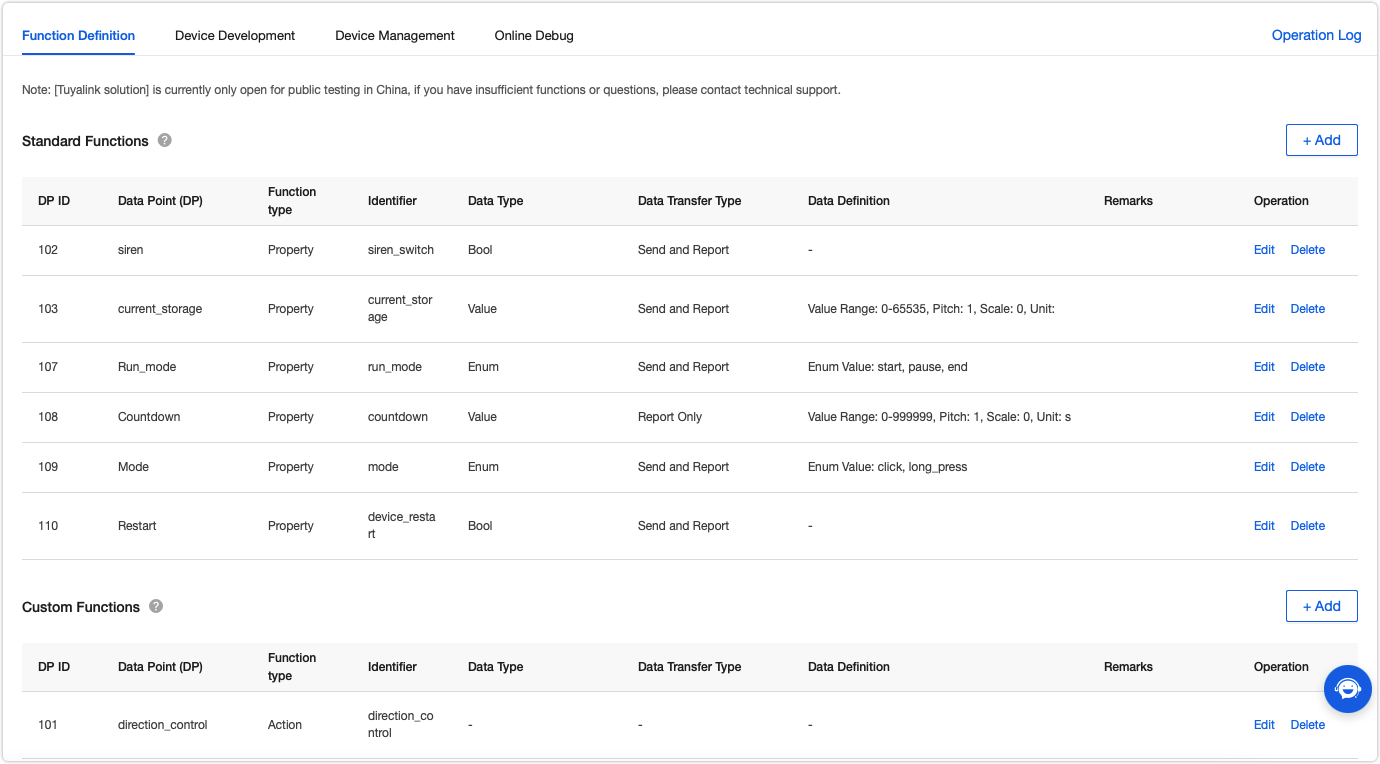
Task: Edit the current_storage row
Action: 1264,309
